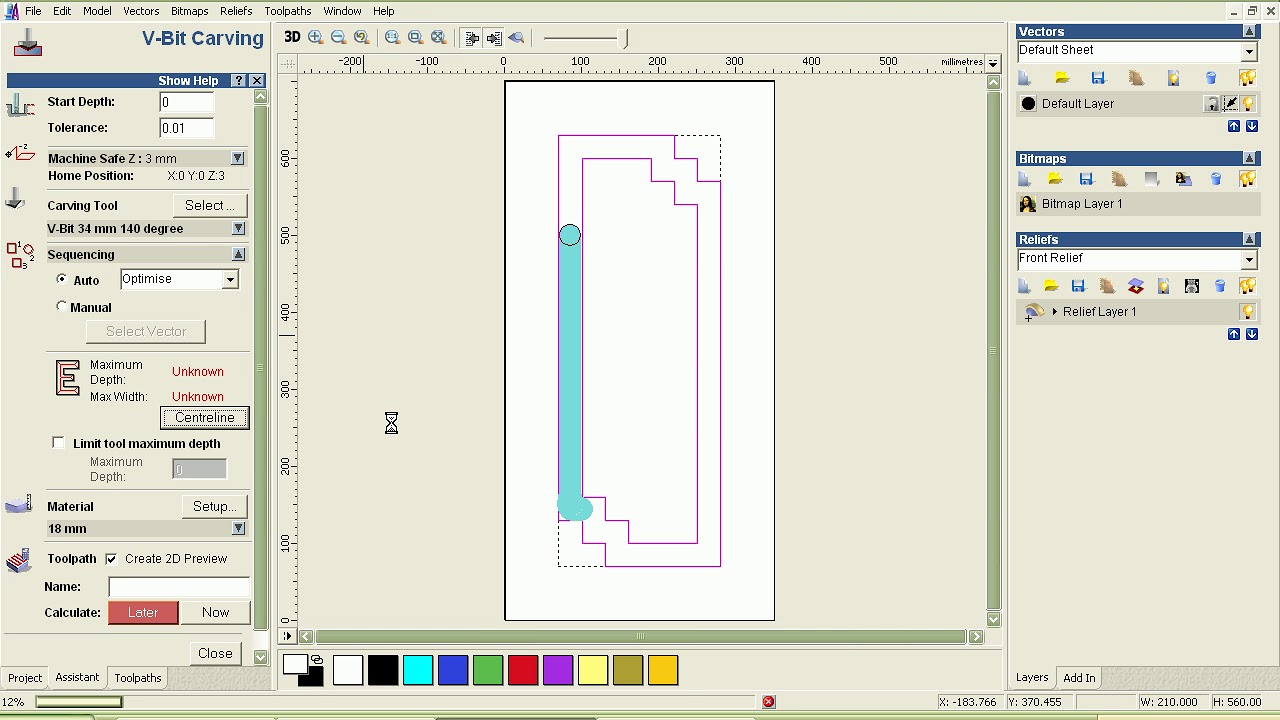The image size is (1280, 720).
Task: Click the previous zoom view icon
Action: 362,37
